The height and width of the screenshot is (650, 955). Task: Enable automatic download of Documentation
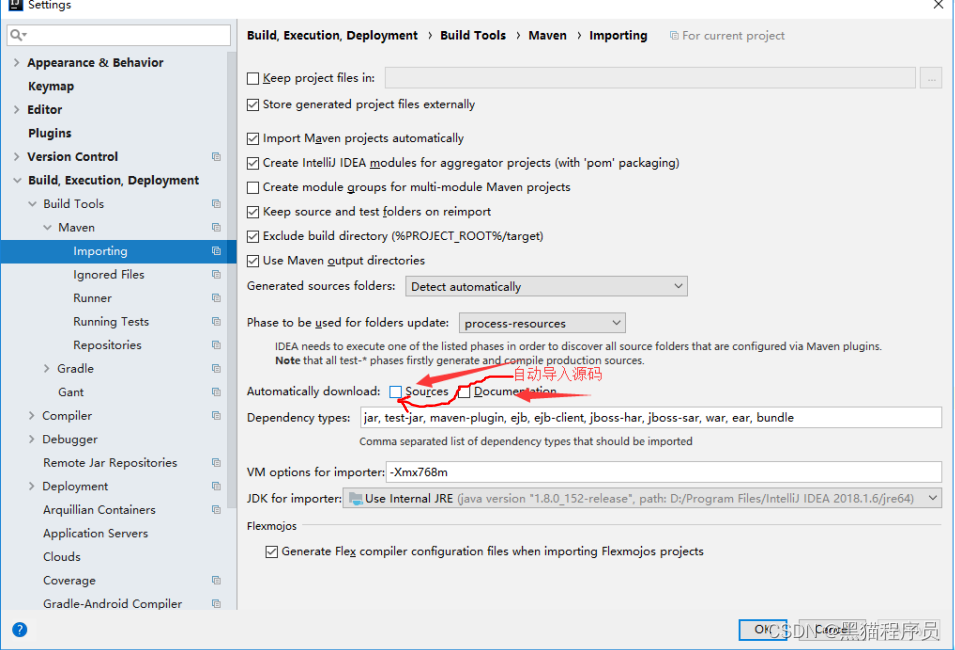[464, 392]
